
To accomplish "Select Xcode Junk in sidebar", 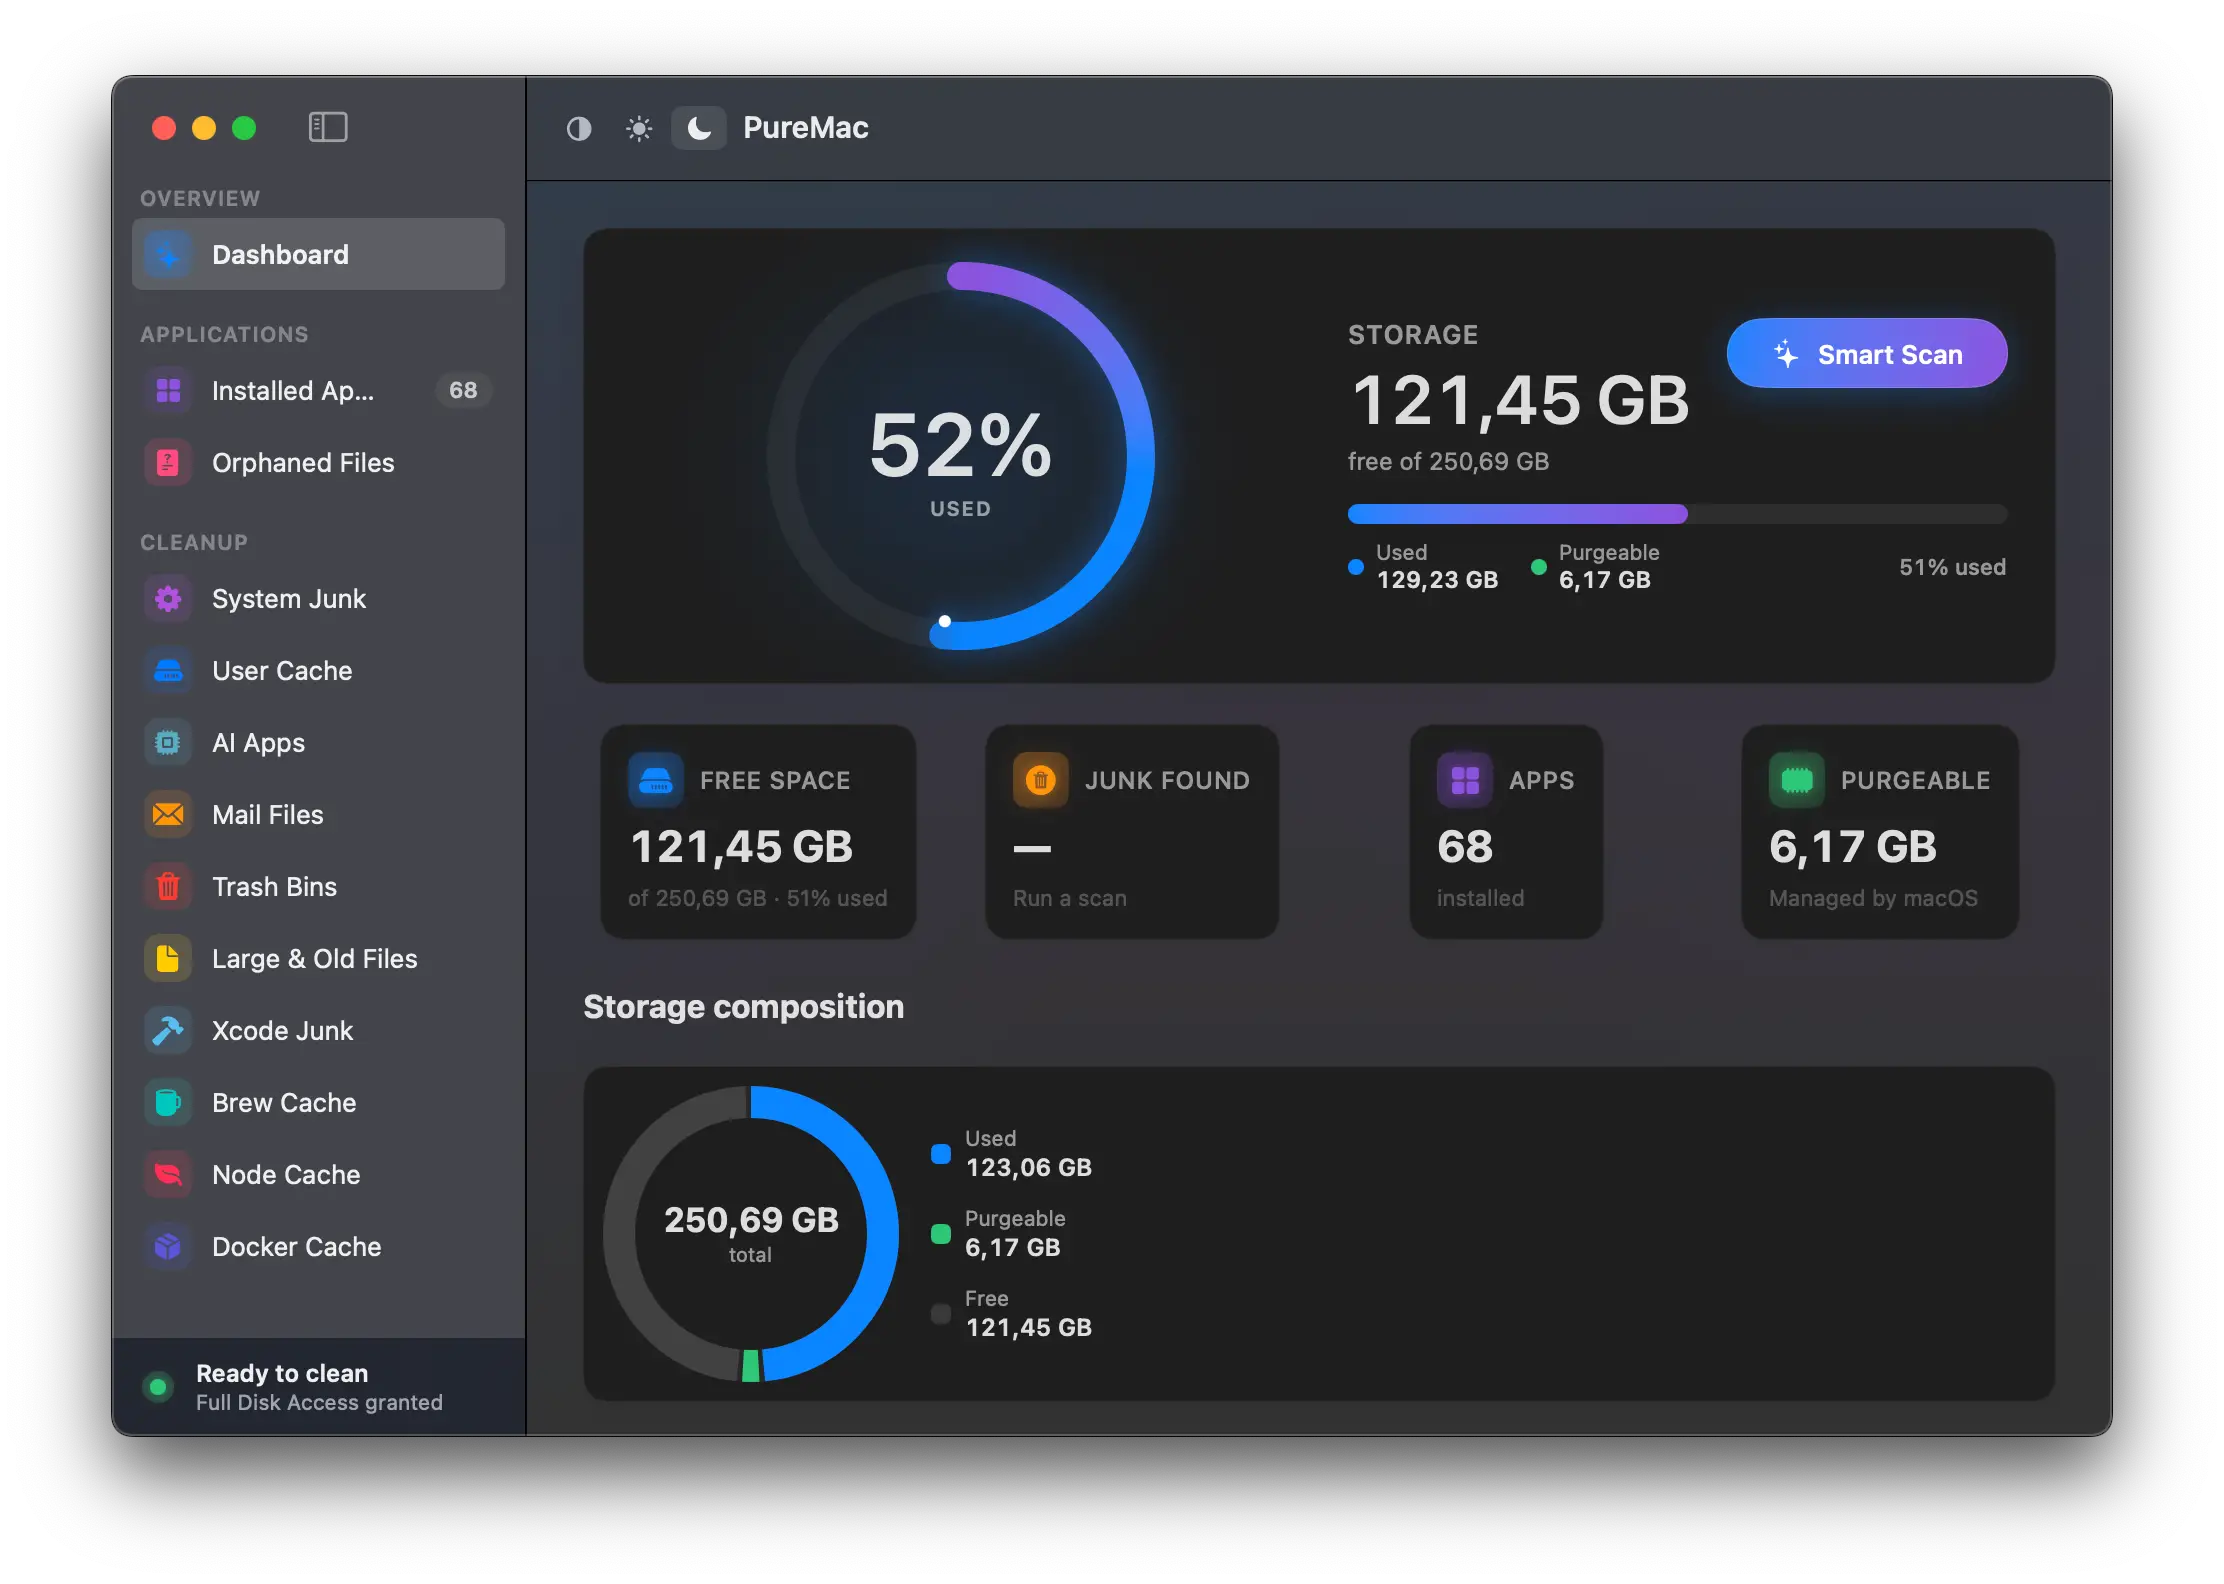I will (318, 1030).
